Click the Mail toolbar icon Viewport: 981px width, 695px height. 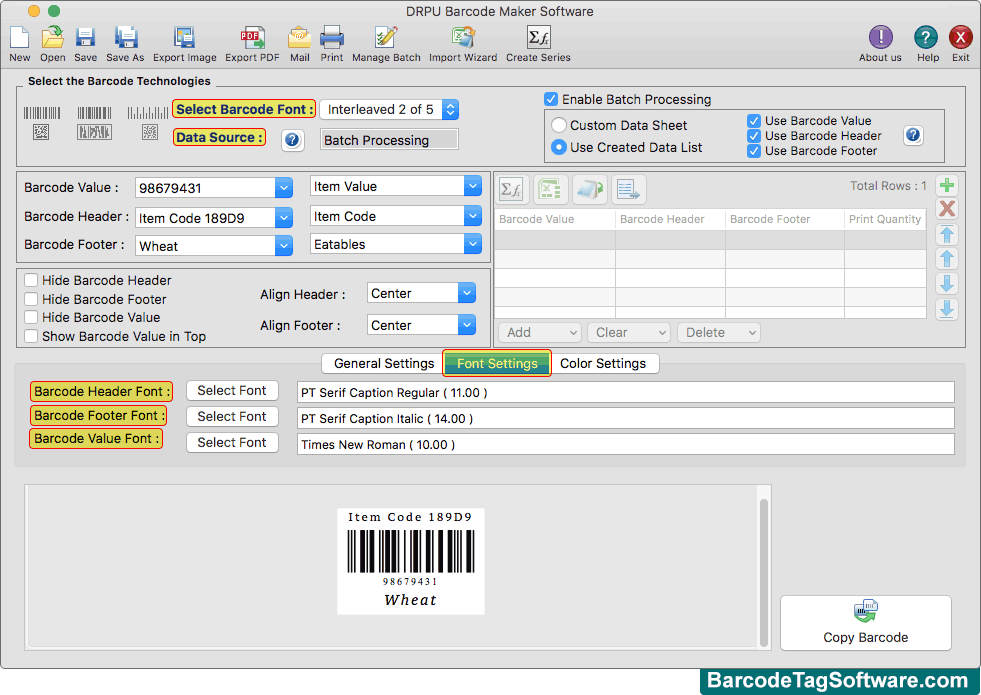coord(300,38)
